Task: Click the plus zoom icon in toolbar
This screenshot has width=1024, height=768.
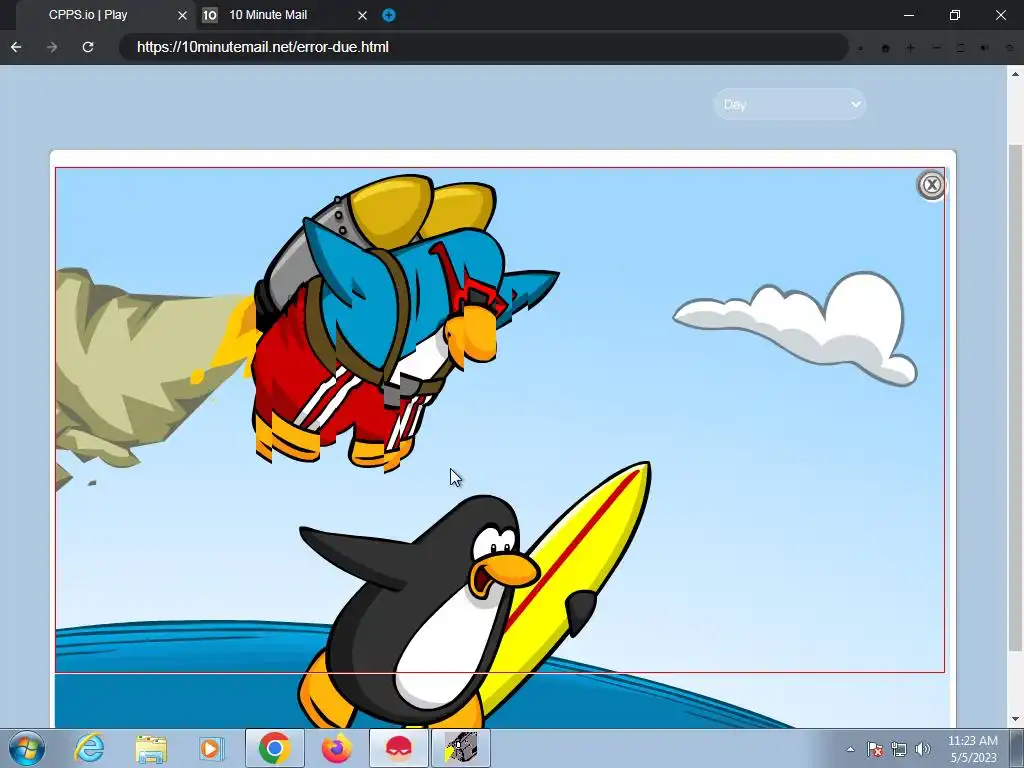Action: pos(910,48)
